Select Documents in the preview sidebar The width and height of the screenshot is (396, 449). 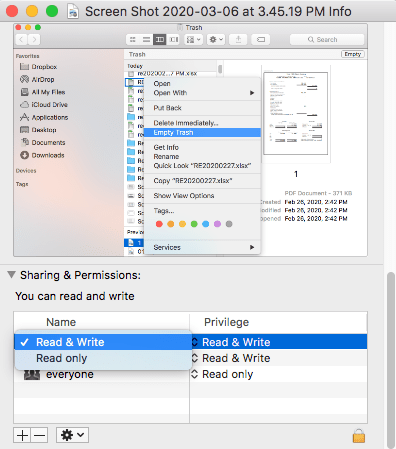tap(42, 142)
